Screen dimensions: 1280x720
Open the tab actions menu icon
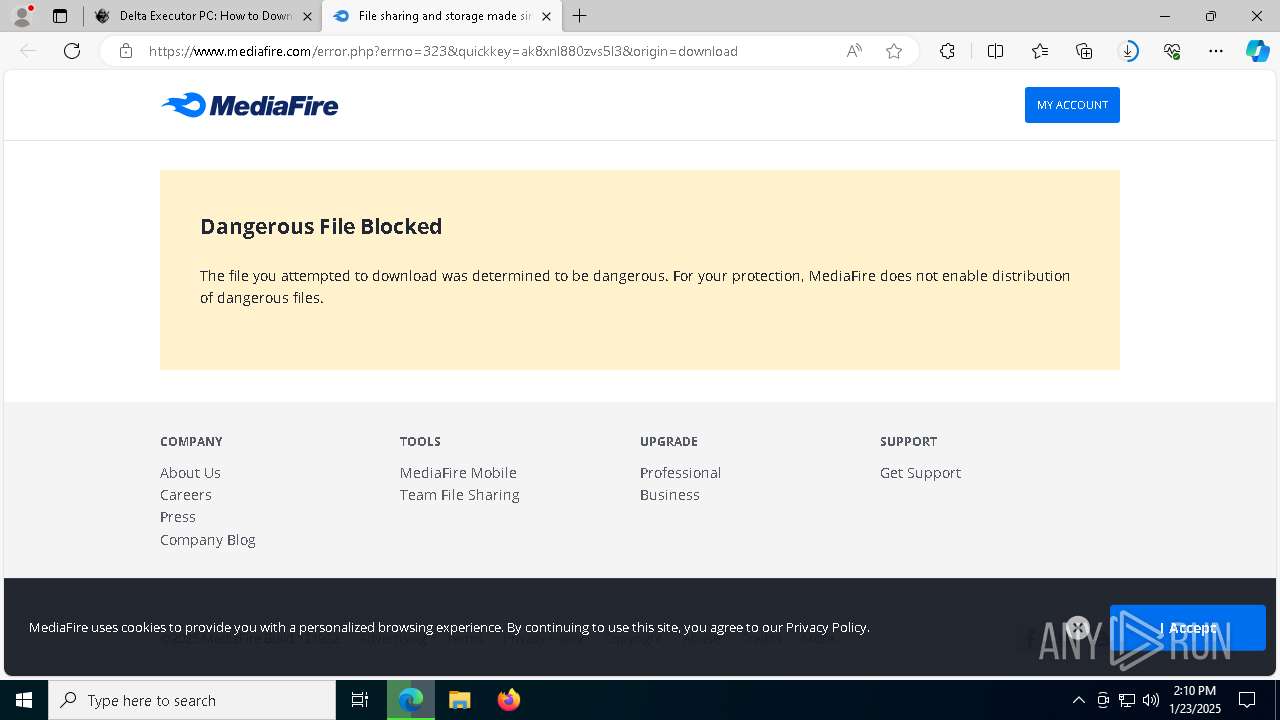[x=60, y=16]
